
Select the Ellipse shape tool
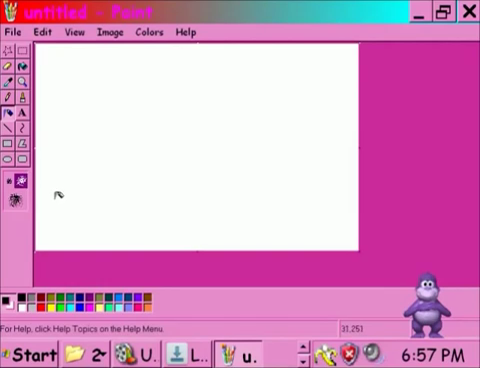8,159
